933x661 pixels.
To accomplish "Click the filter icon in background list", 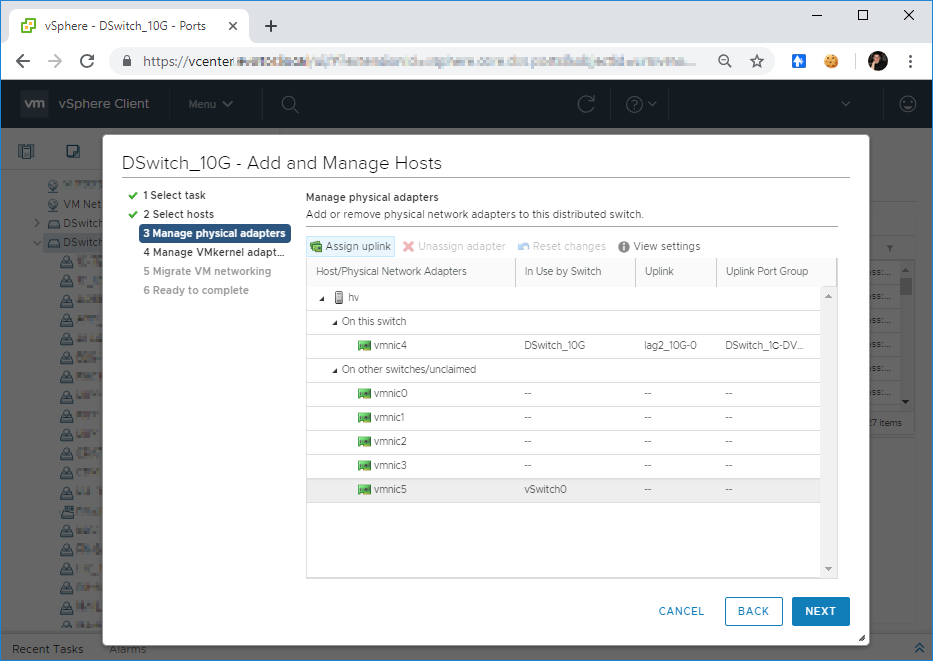I will pyautogui.click(x=890, y=248).
